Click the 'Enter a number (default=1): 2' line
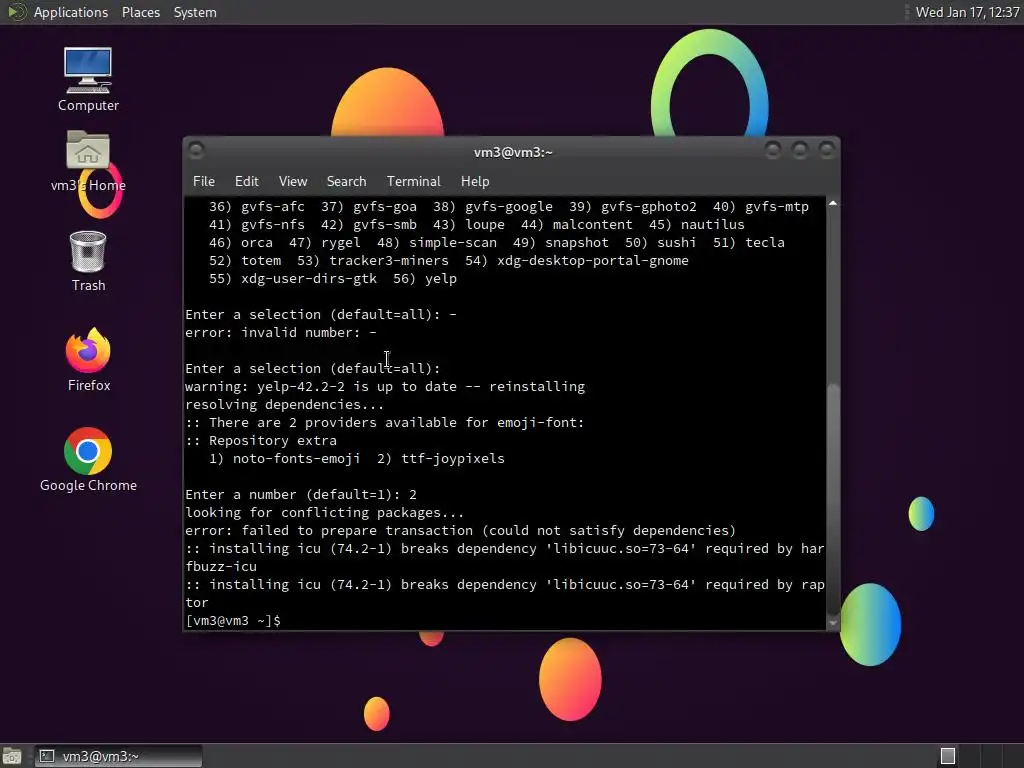 [x=301, y=494]
